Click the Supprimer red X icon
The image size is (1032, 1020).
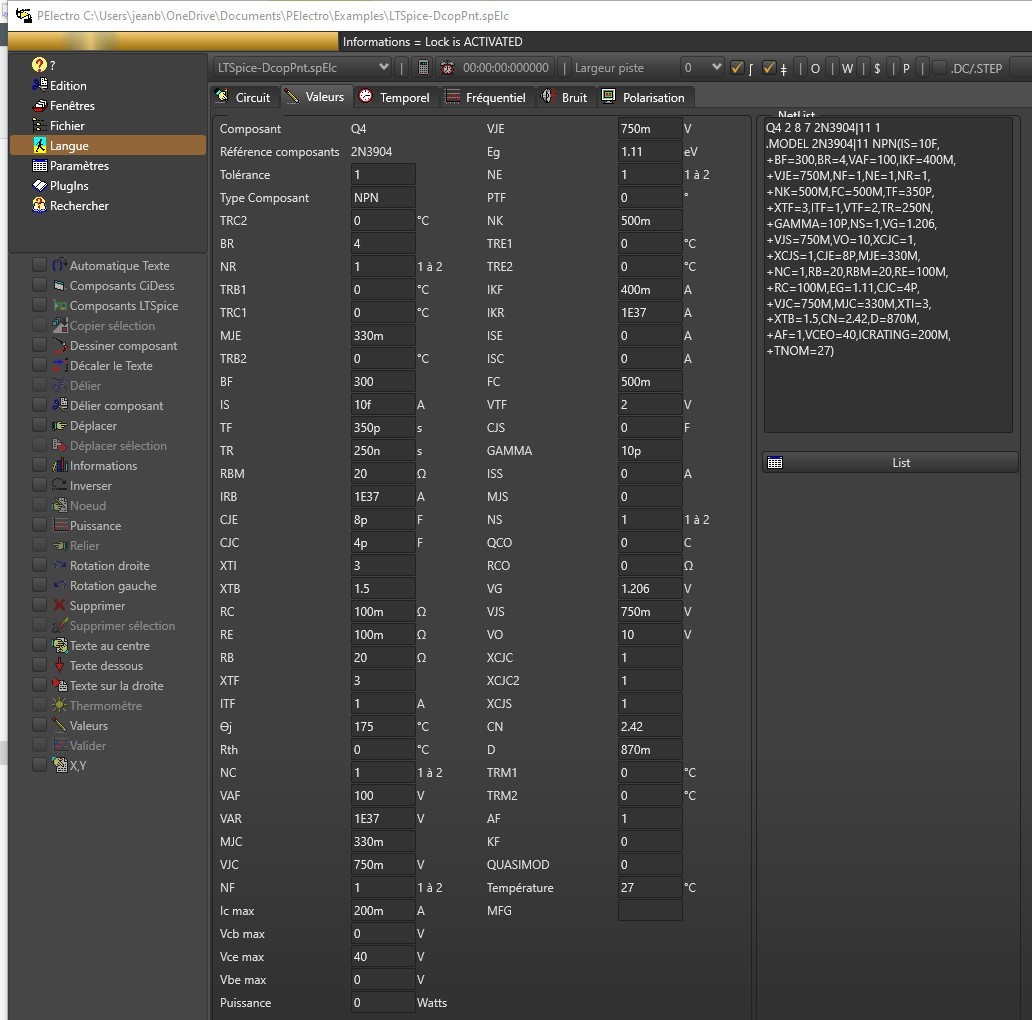pos(59,606)
